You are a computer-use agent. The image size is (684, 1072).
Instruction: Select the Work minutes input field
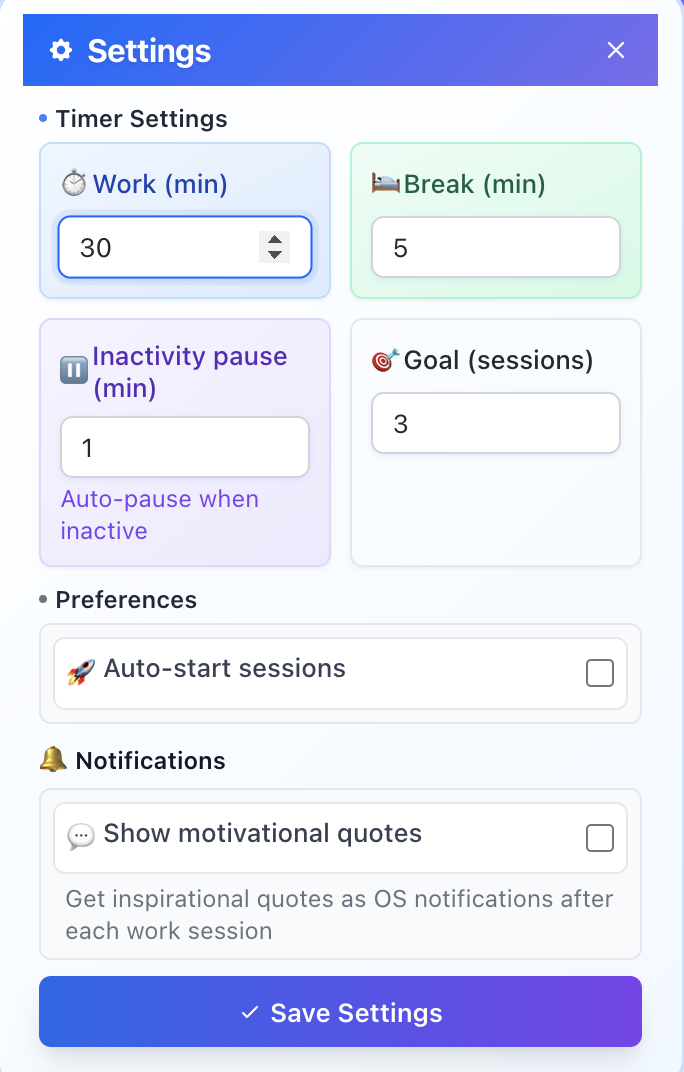[160, 247]
